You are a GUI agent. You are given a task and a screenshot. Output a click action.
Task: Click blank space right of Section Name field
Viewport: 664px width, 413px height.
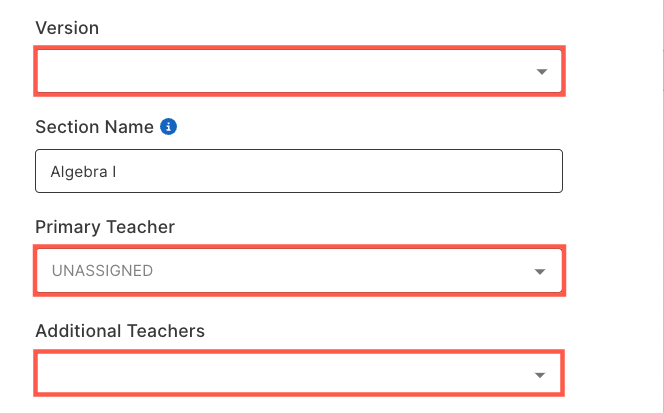point(612,171)
